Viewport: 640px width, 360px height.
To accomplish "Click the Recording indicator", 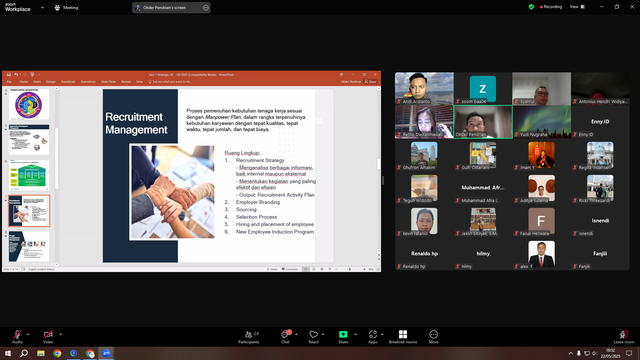I will tap(551, 7).
